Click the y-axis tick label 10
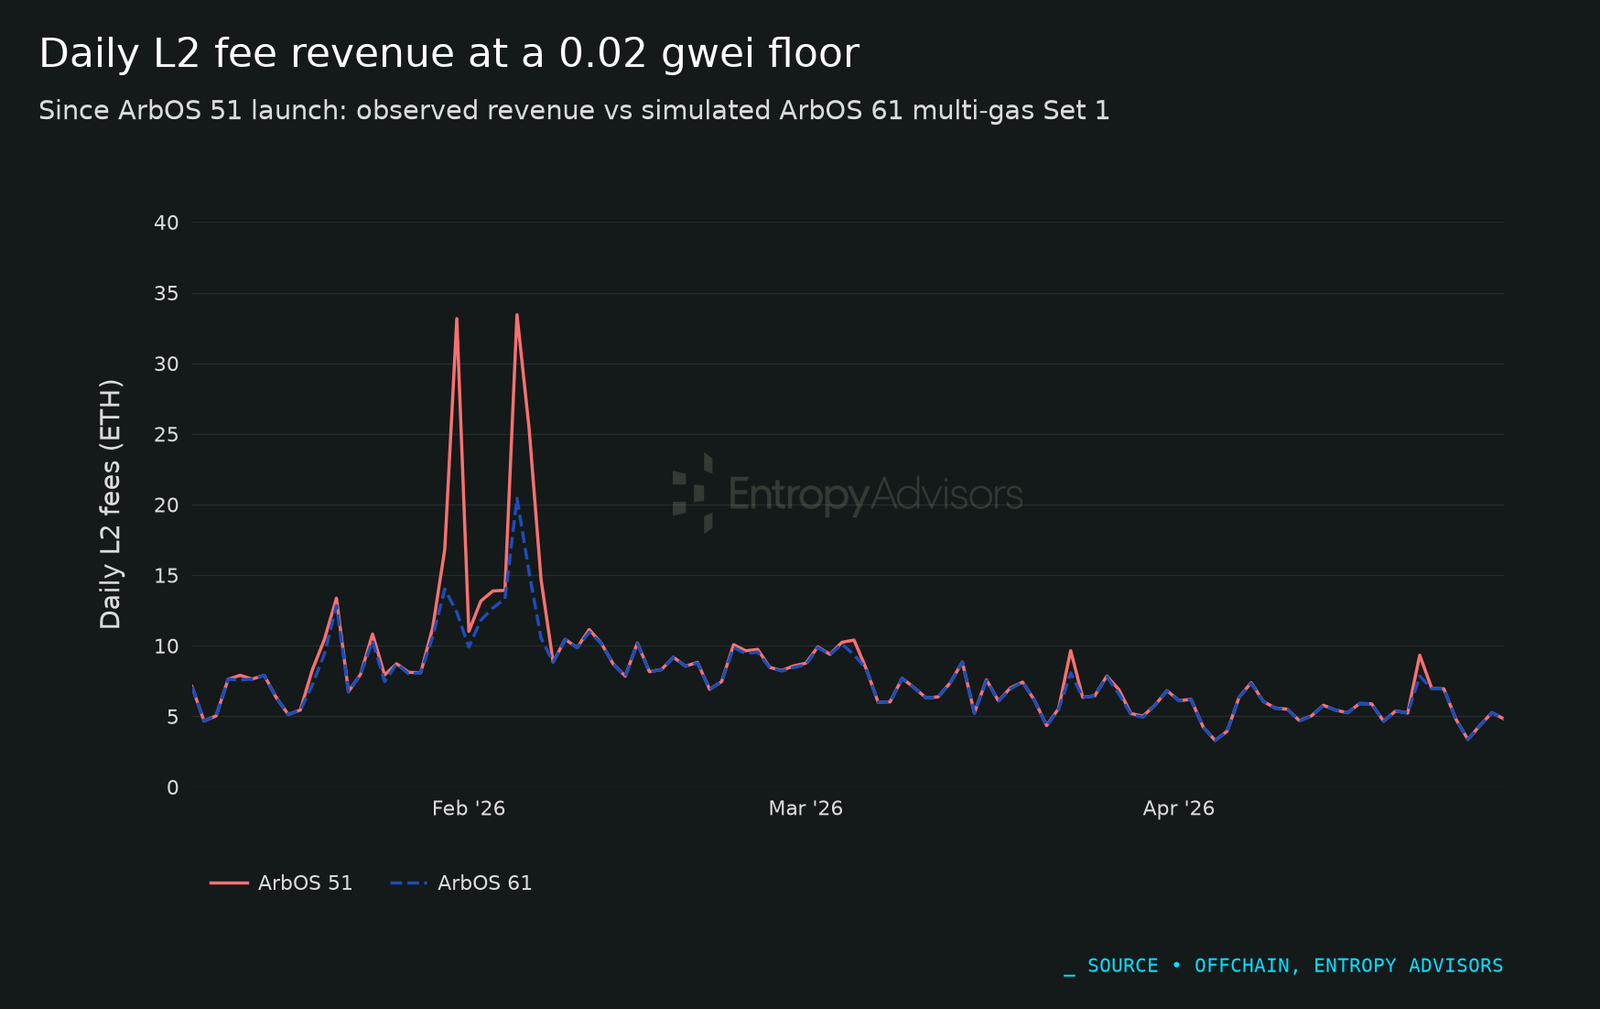Image resolution: width=1600 pixels, height=1009 pixels. (166, 646)
